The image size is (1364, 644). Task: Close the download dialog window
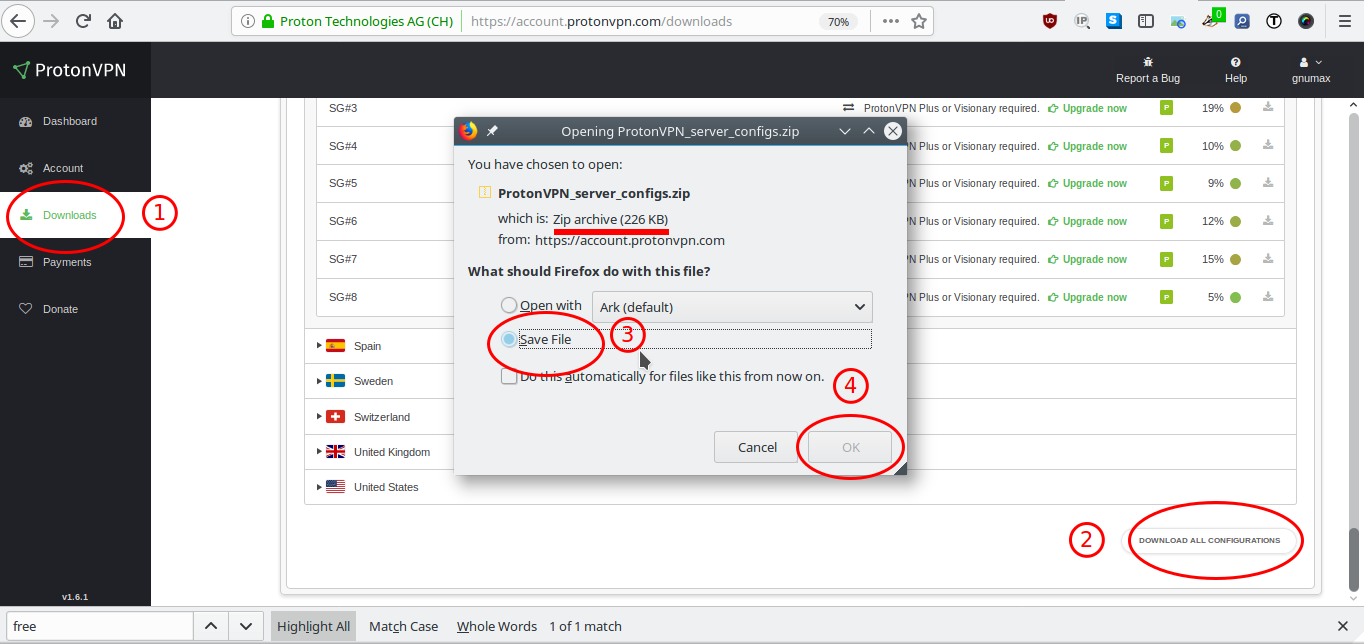coord(893,131)
